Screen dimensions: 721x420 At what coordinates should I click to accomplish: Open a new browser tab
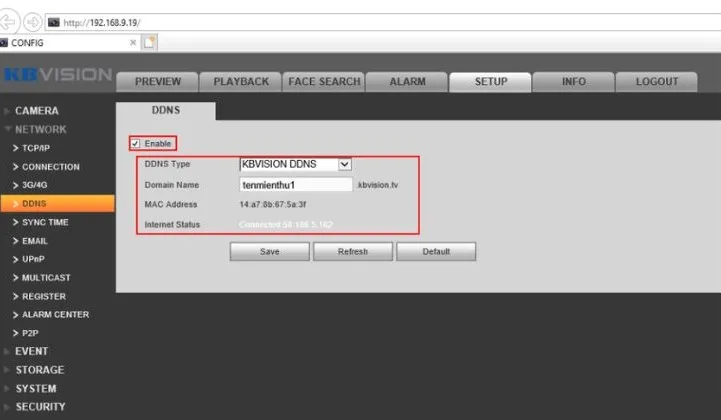point(149,42)
